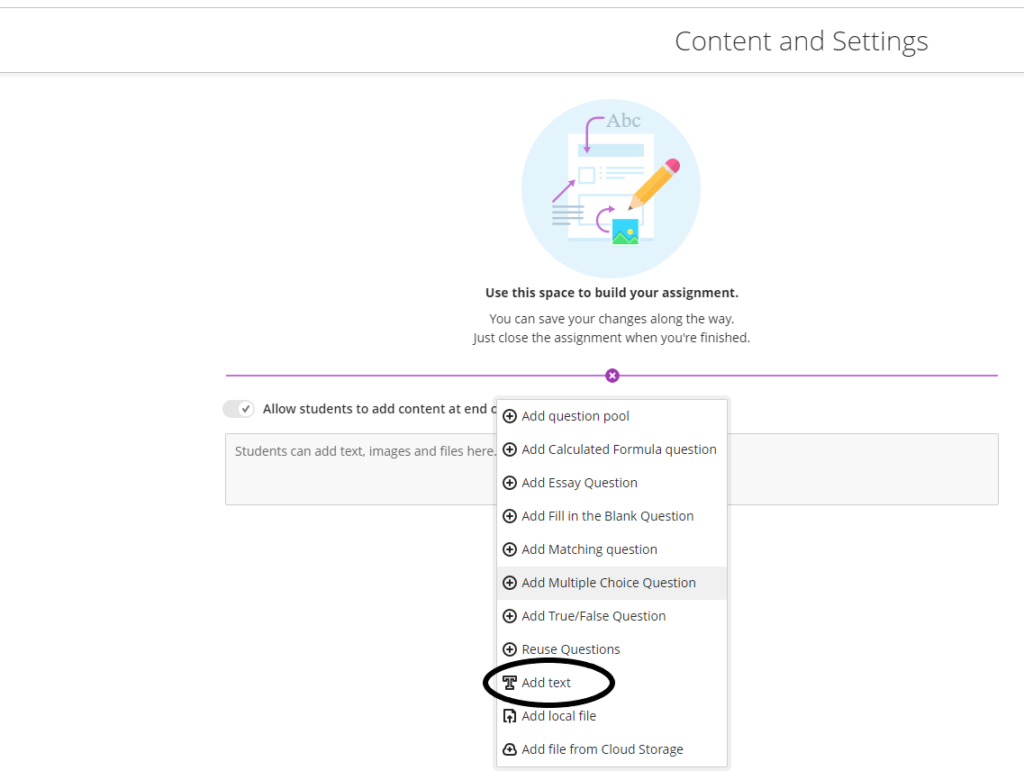This screenshot has height=780, width=1024.
Task: Click the purple X icon on the divider line
Action: click(x=611, y=375)
